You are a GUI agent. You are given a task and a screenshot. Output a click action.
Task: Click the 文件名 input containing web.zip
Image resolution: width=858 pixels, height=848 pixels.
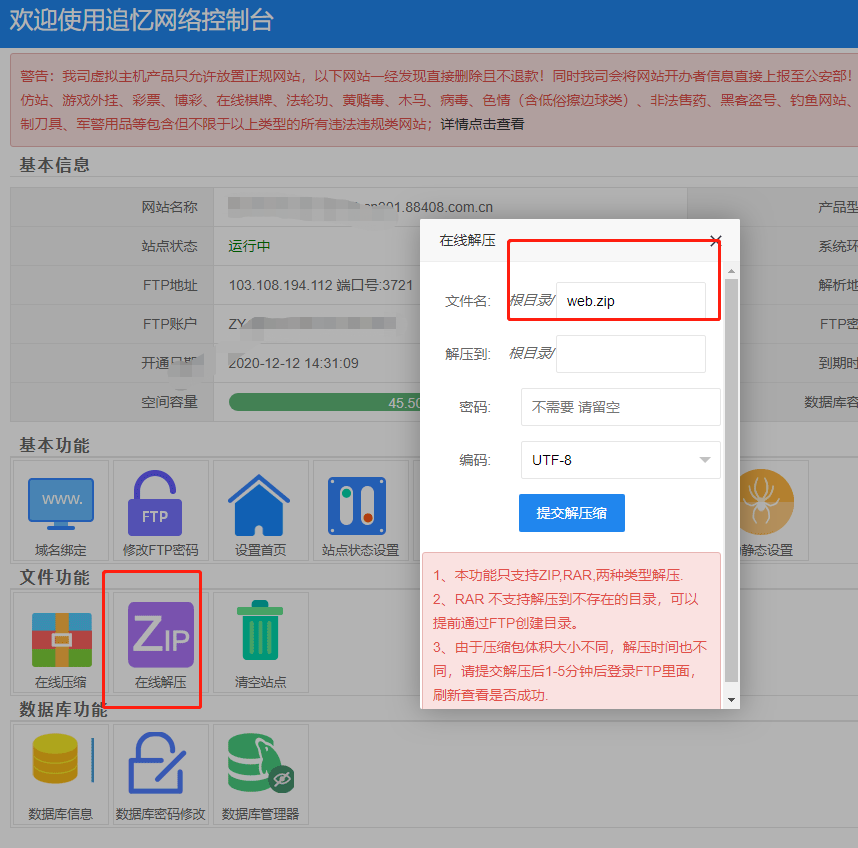pos(630,300)
